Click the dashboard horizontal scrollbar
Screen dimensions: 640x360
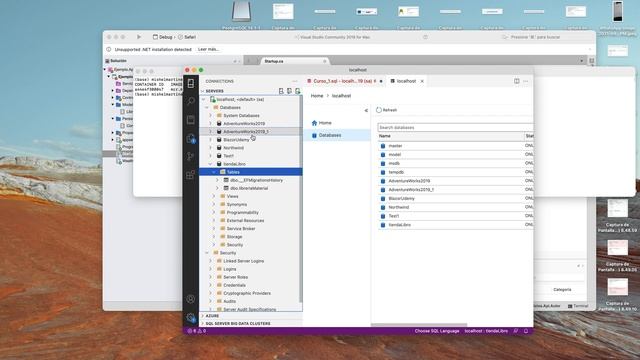[x=419, y=325]
